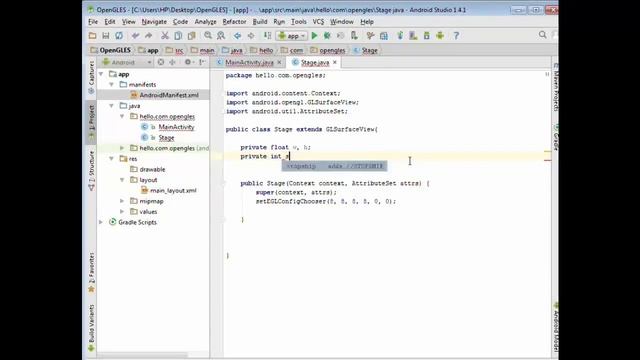Select the drawable folder
The height and width of the screenshot is (360, 640).
click(x=147, y=169)
